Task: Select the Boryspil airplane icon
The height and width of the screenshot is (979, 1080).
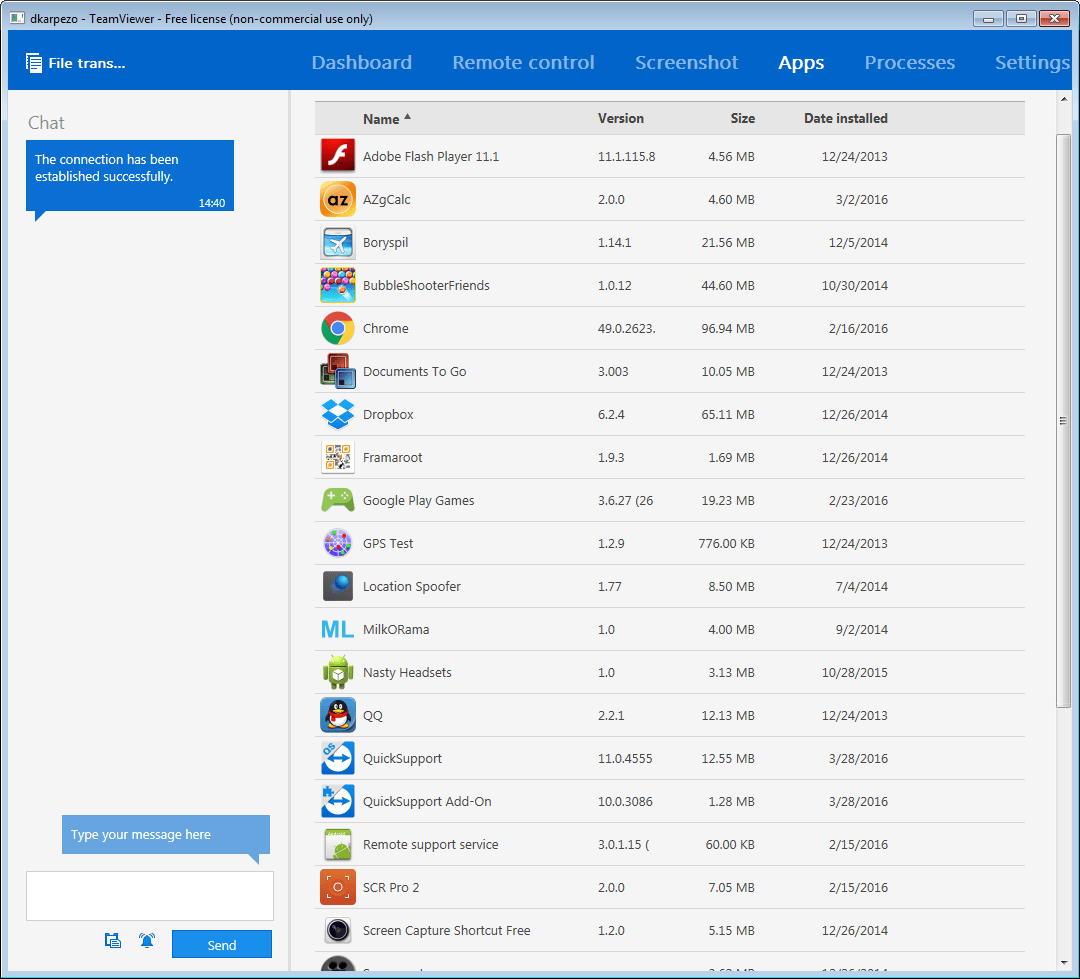Action: 338,243
